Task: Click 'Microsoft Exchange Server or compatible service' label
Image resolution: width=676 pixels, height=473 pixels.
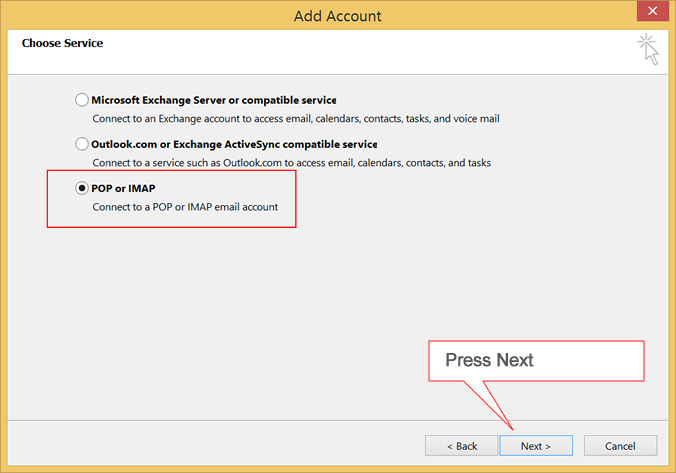Action: point(214,100)
